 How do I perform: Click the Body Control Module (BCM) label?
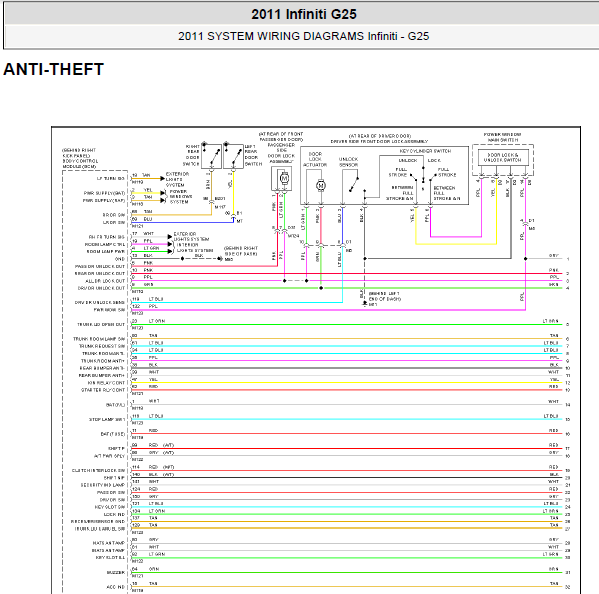(80, 159)
